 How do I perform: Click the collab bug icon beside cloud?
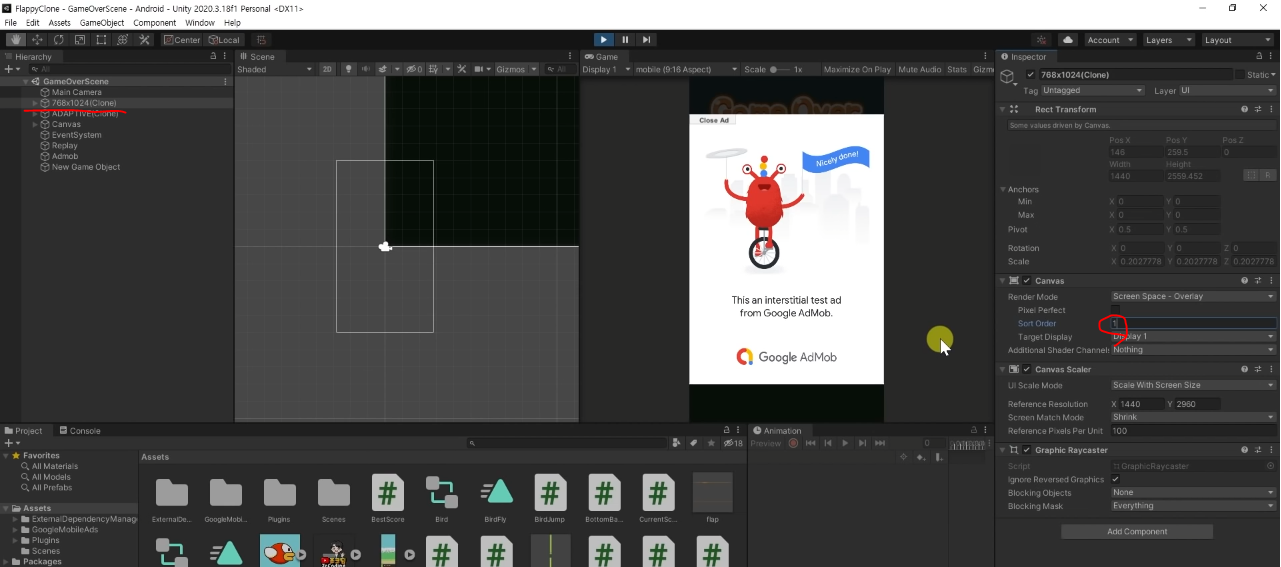click(1042, 40)
